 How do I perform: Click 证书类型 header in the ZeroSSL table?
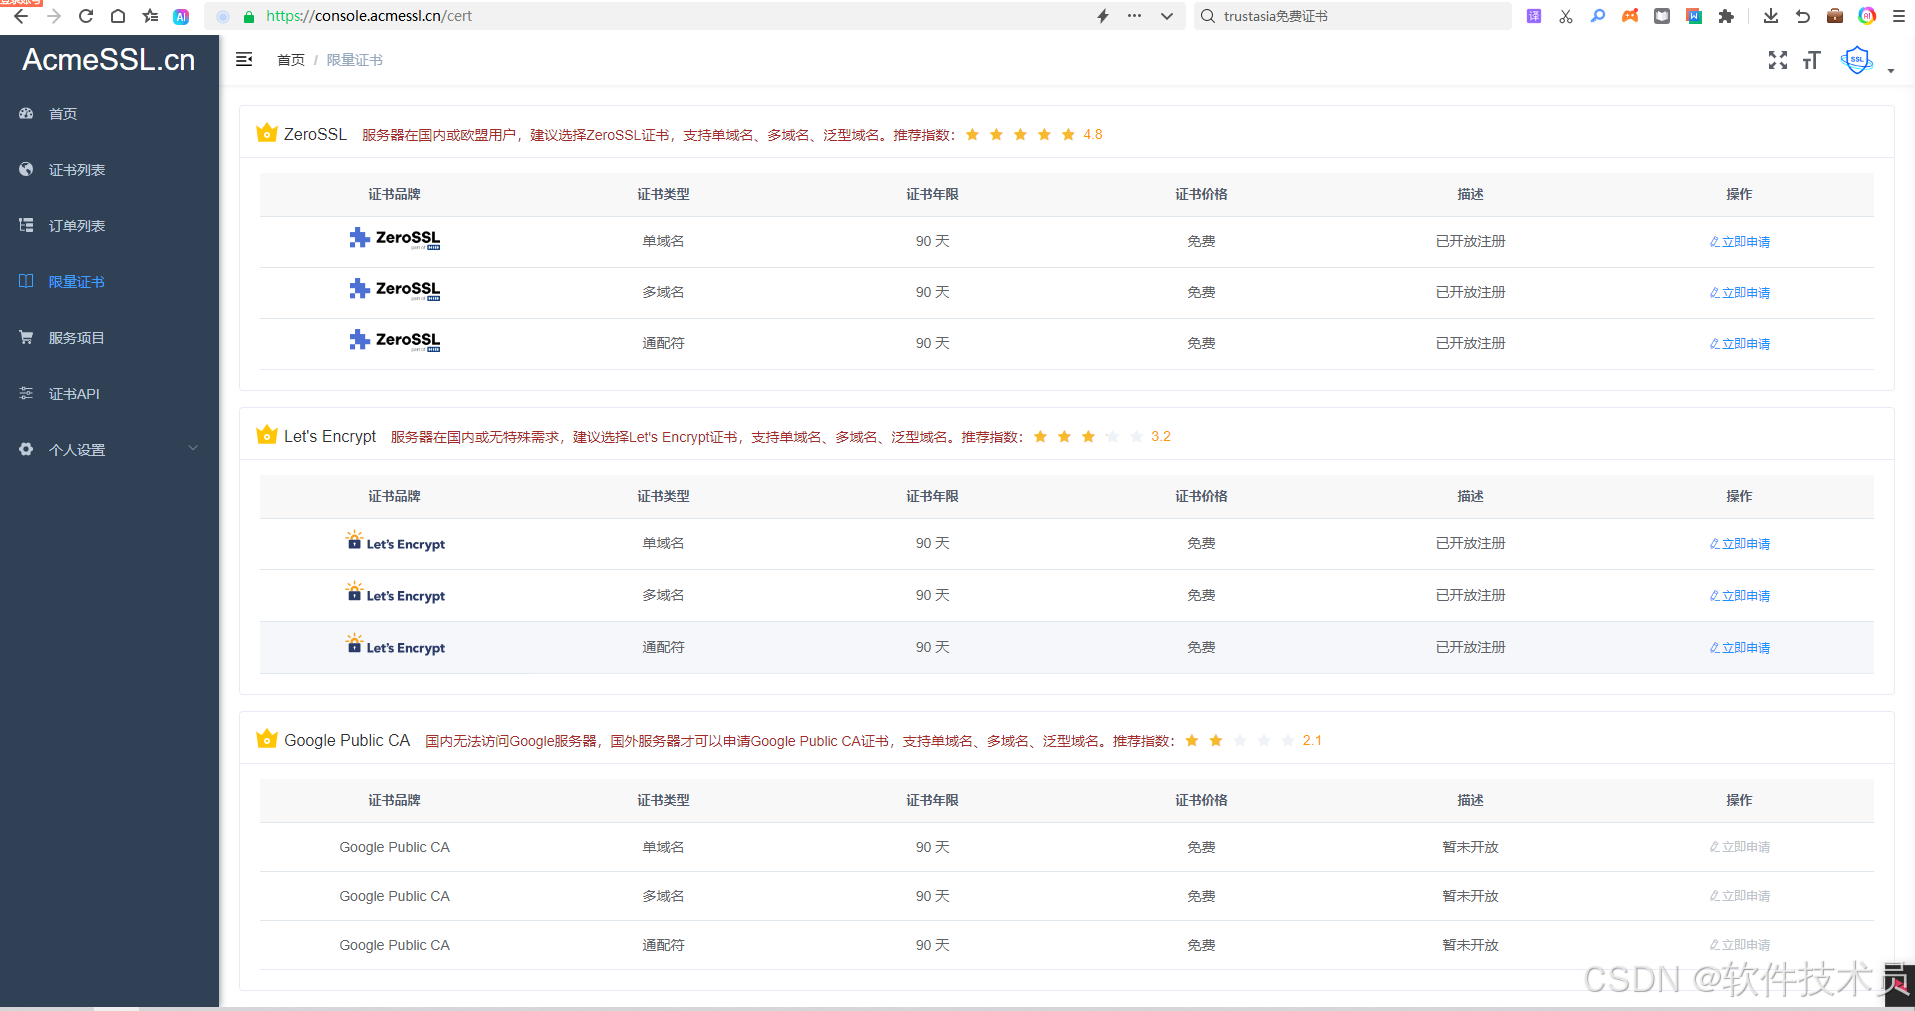pos(663,194)
